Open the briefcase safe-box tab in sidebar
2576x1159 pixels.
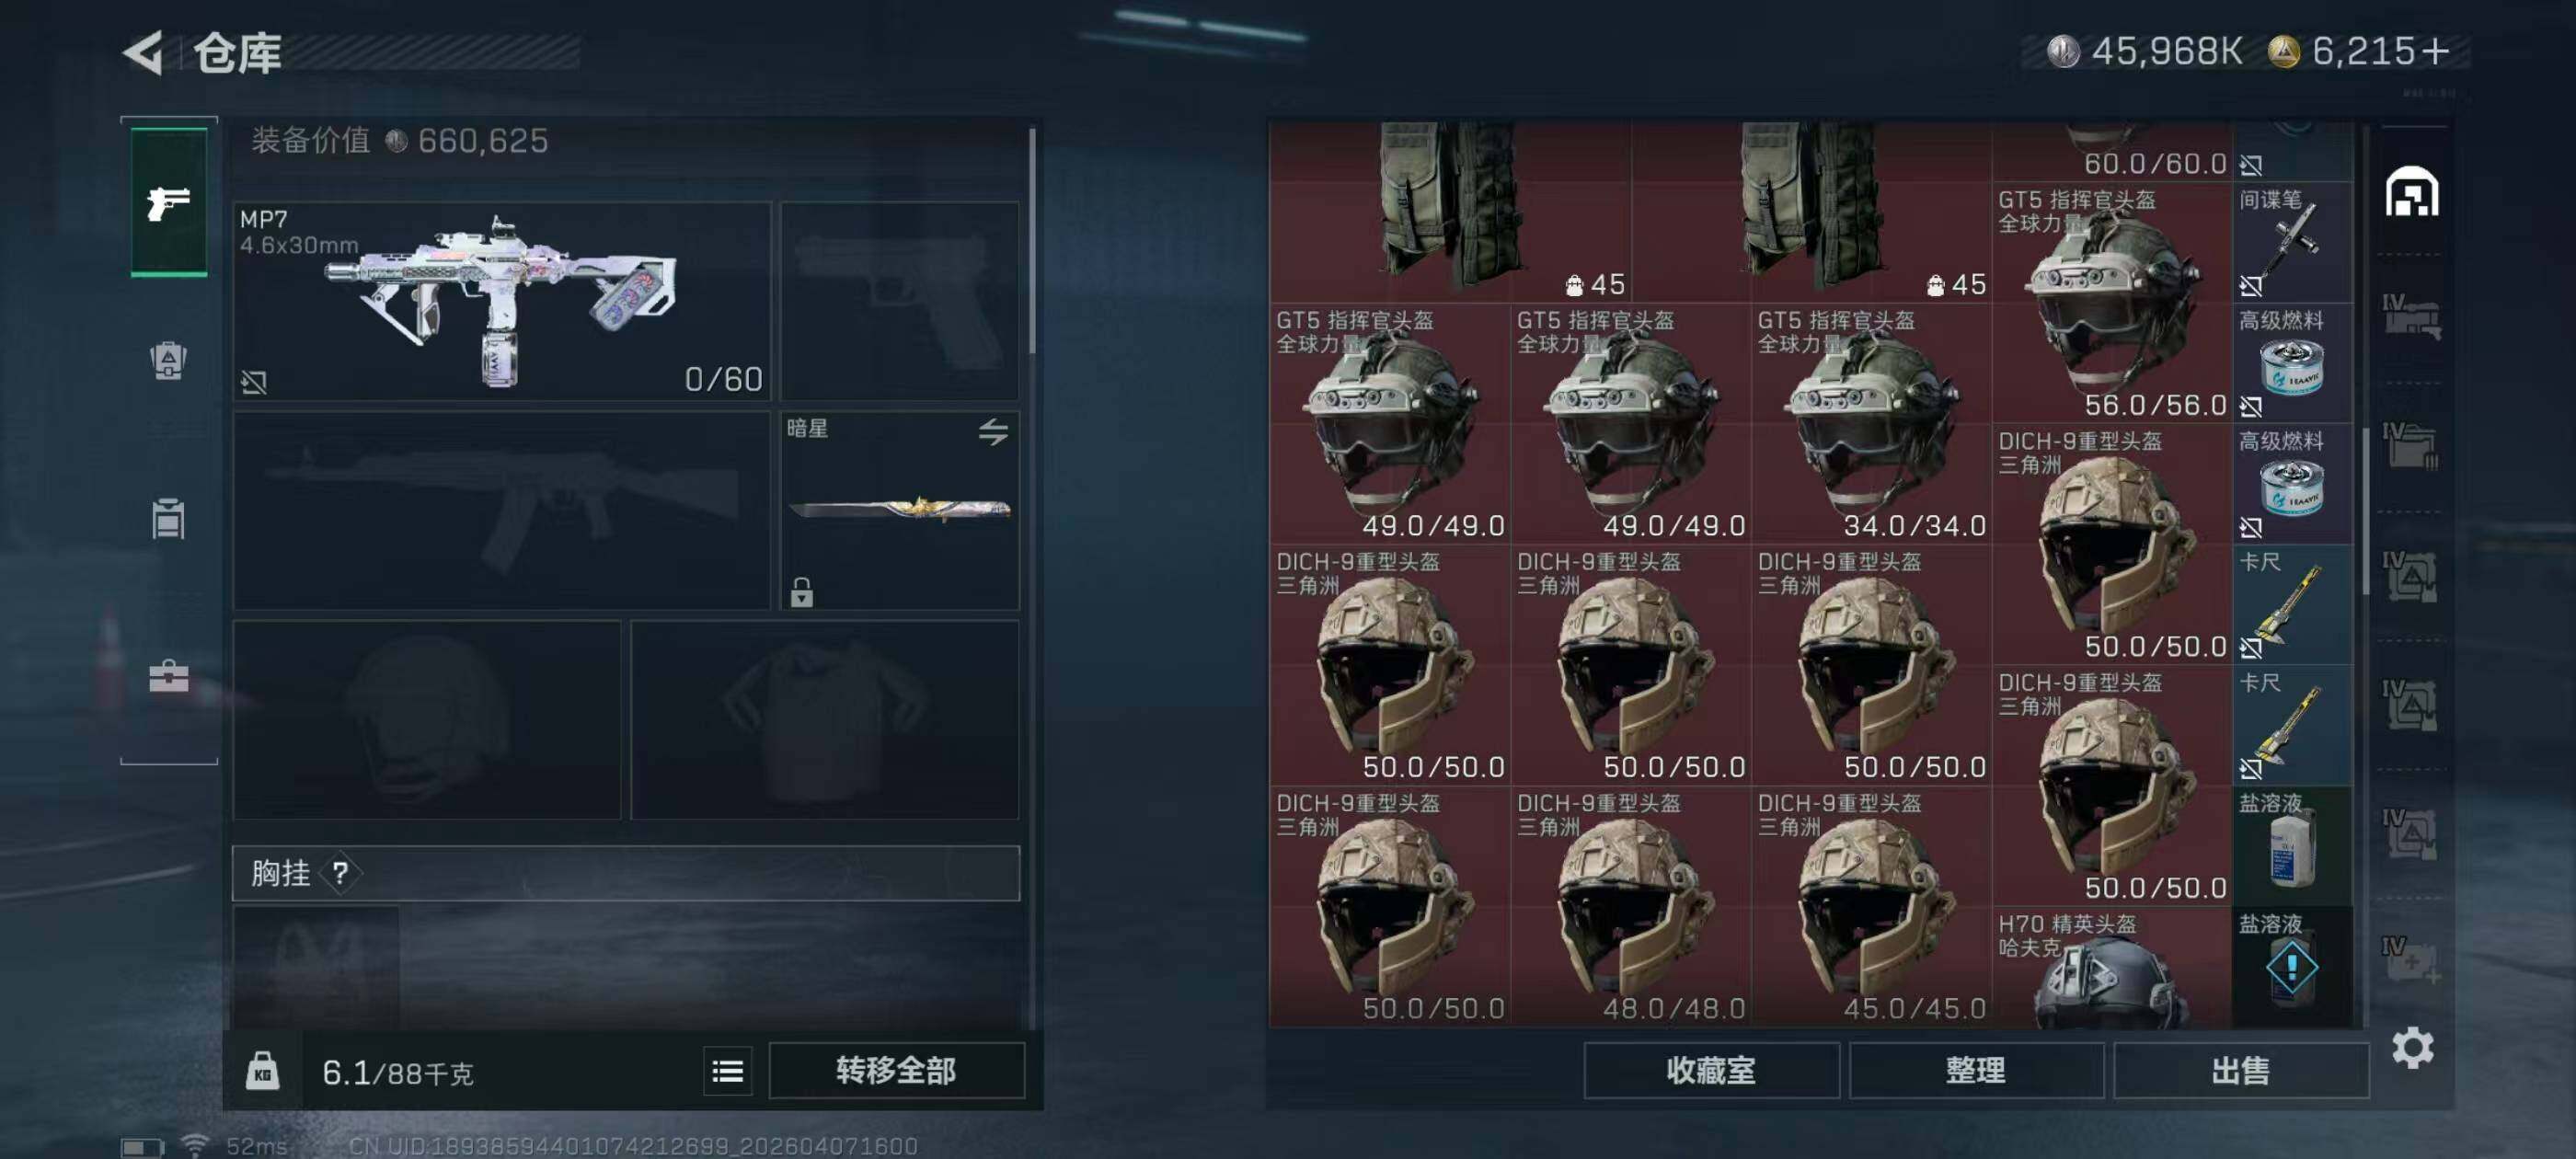(168, 676)
